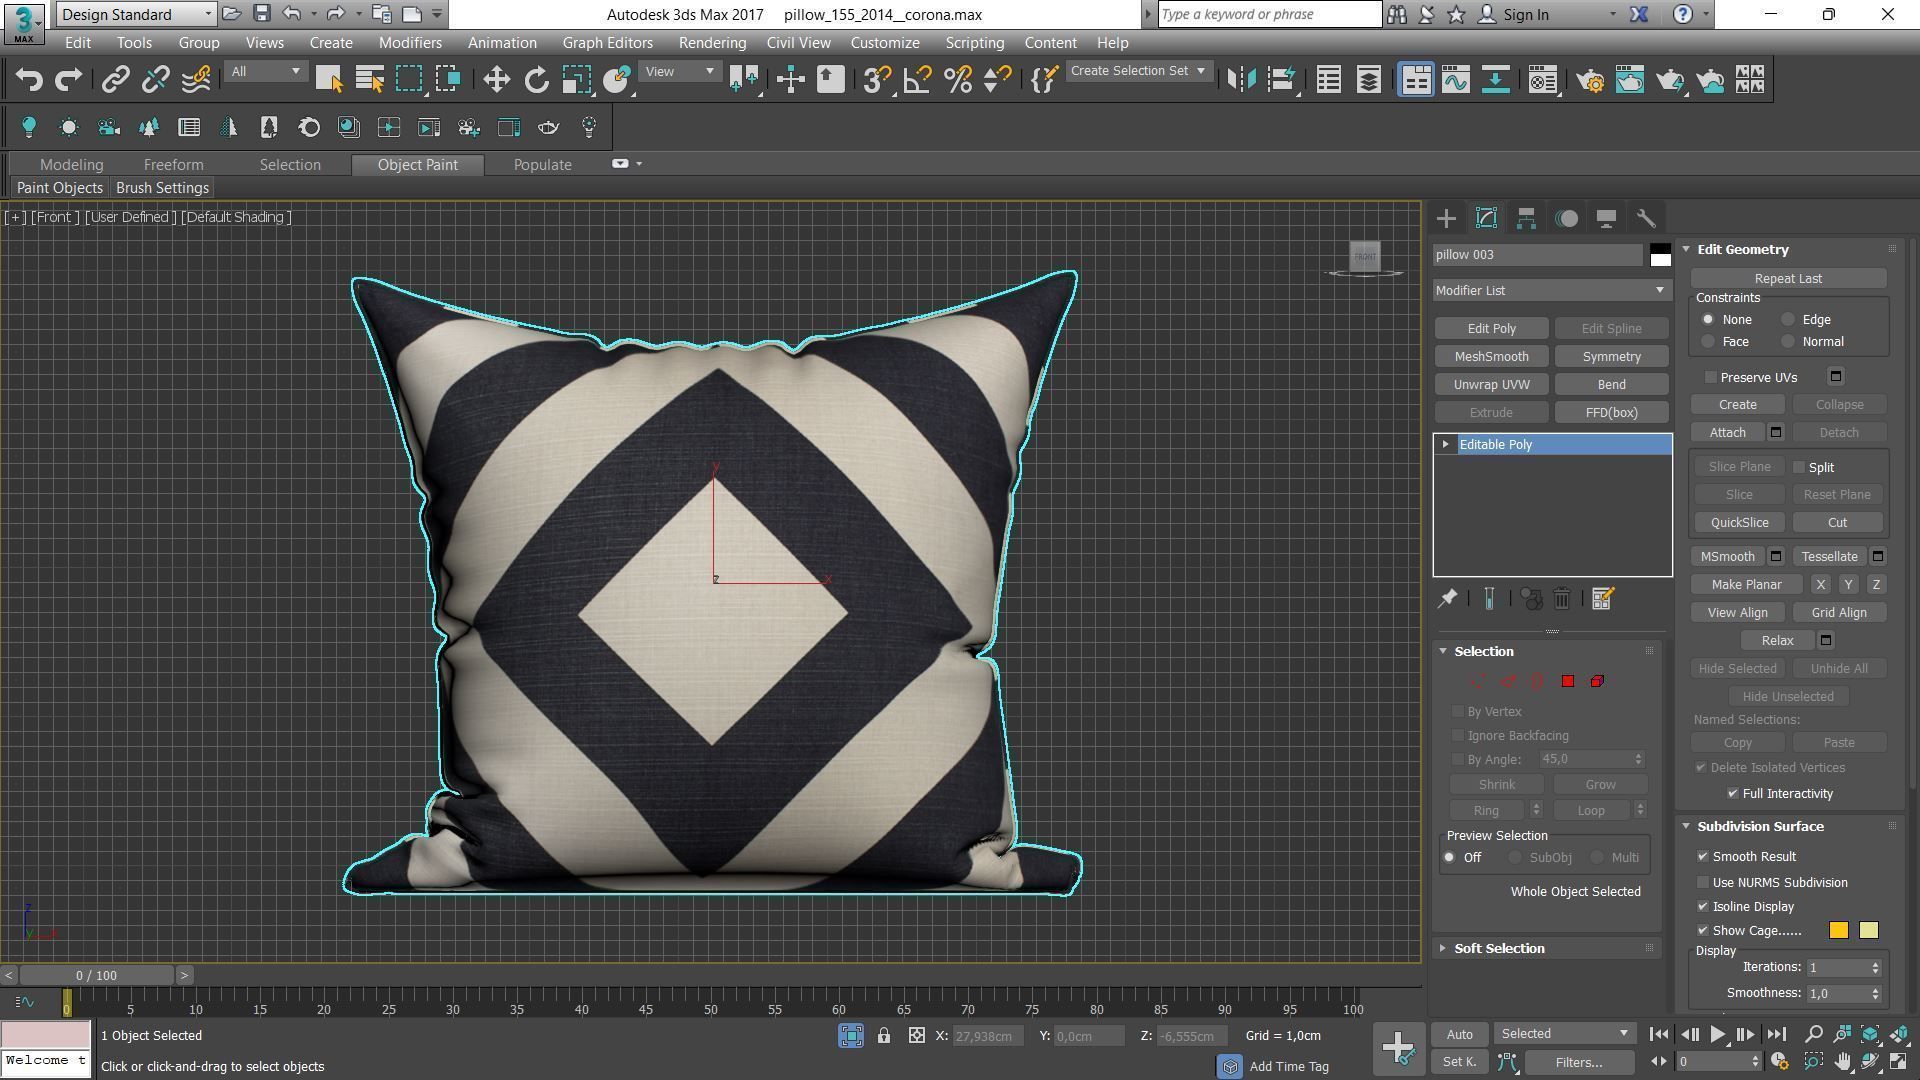Image resolution: width=1920 pixels, height=1080 pixels.
Task: Open the Scripting menu
Action: (974, 43)
